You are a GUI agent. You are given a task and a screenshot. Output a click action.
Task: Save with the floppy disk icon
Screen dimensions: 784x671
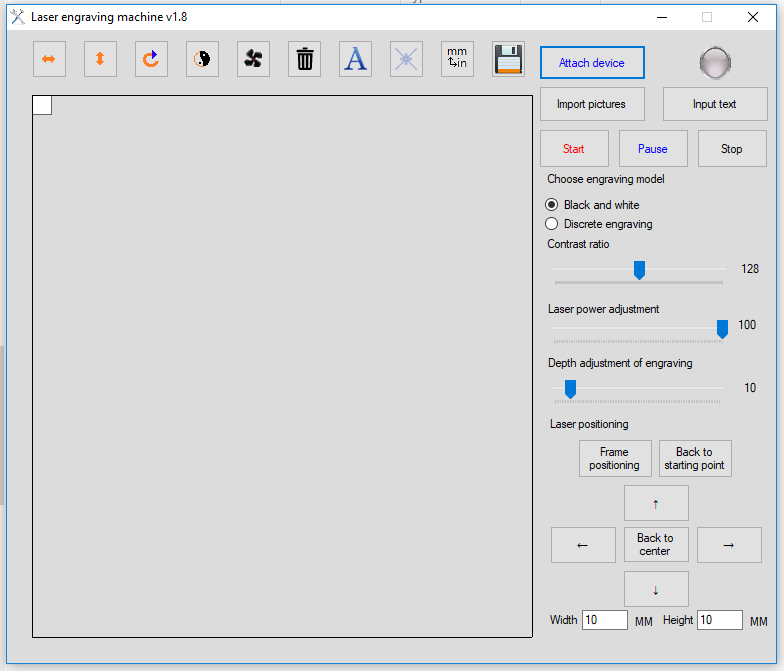click(508, 59)
